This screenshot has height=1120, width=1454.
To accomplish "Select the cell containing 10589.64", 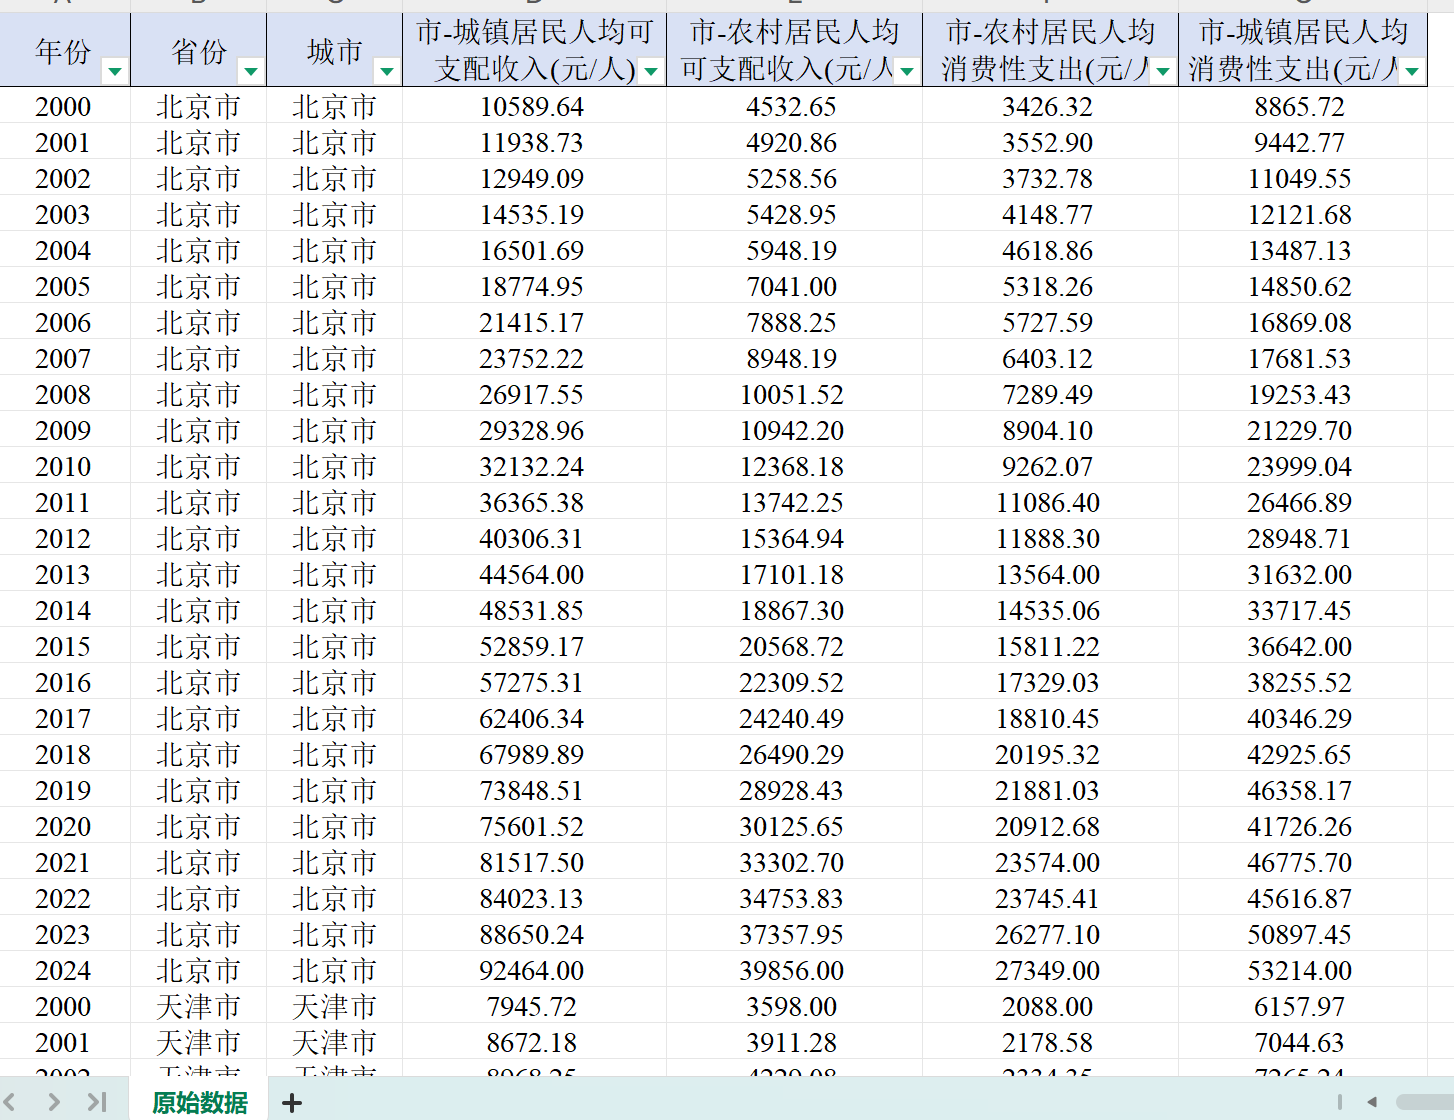I will pos(535,107).
